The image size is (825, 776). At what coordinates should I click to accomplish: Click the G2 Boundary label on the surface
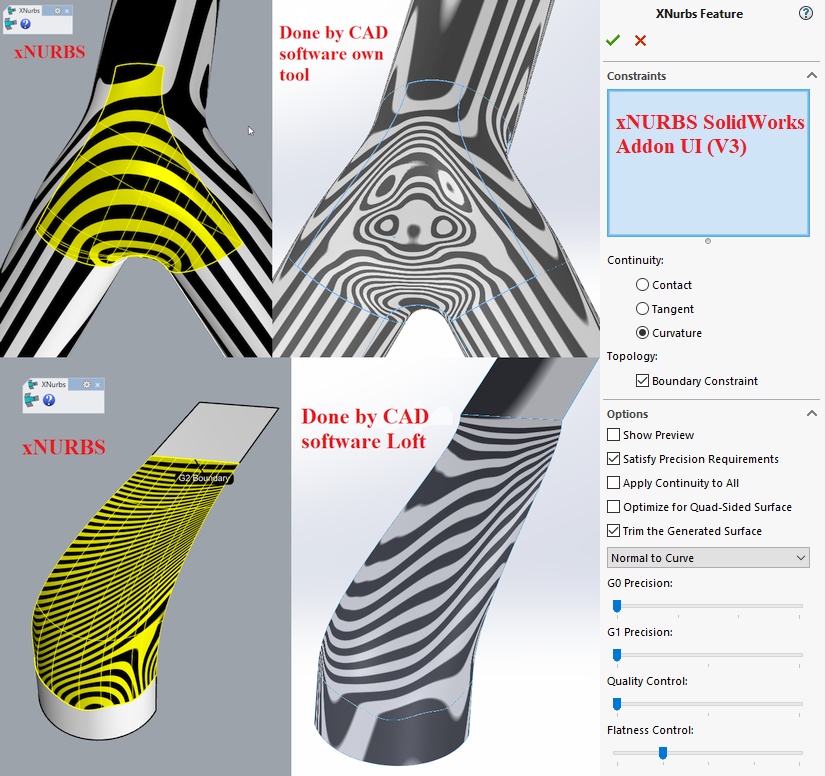point(204,478)
